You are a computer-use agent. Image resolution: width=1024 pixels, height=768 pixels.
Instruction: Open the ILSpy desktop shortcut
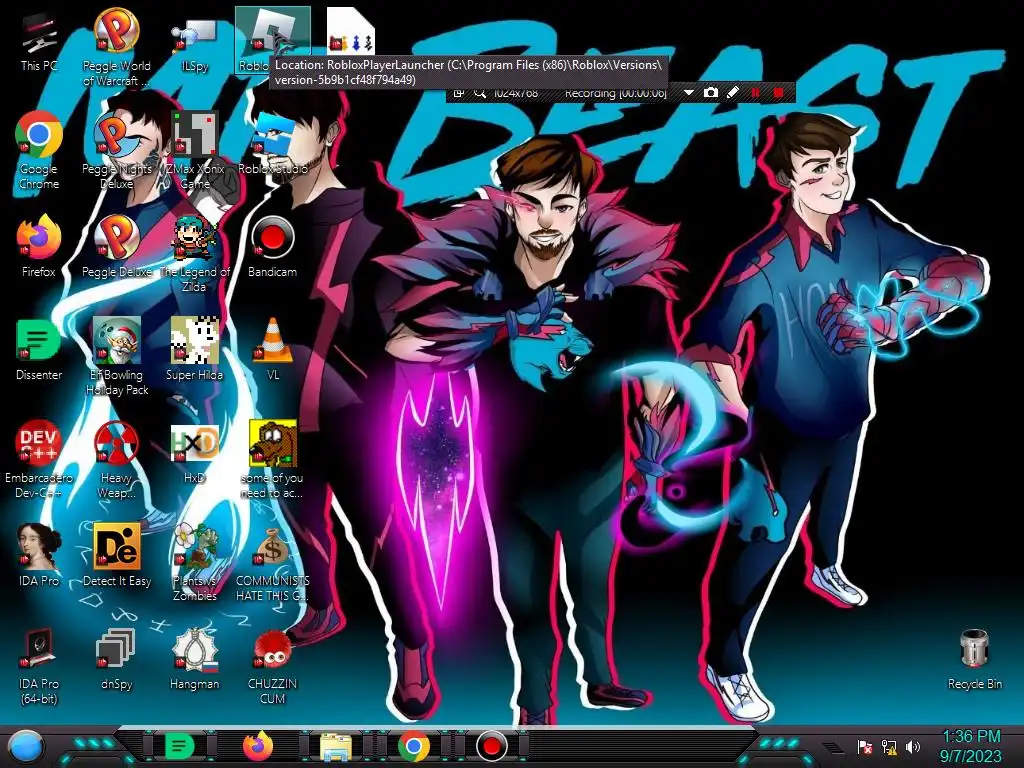[x=194, y=43]
